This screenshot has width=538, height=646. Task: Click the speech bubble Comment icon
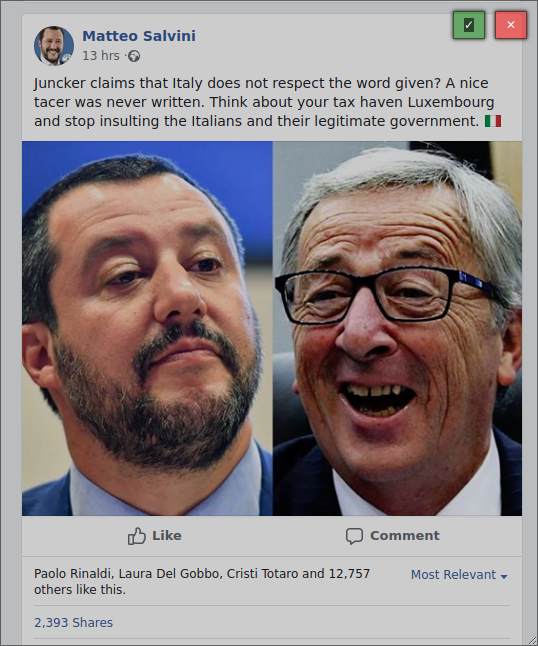coord(354,536)
